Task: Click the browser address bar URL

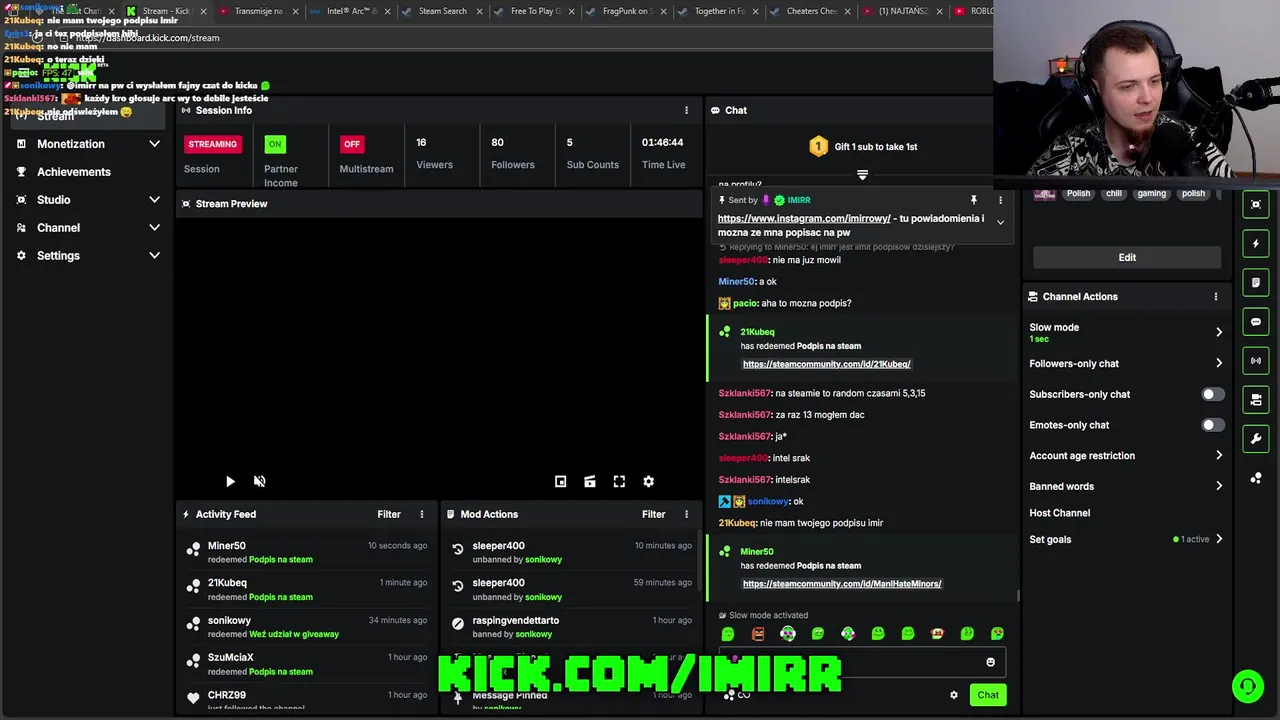Action: [148, 38]
